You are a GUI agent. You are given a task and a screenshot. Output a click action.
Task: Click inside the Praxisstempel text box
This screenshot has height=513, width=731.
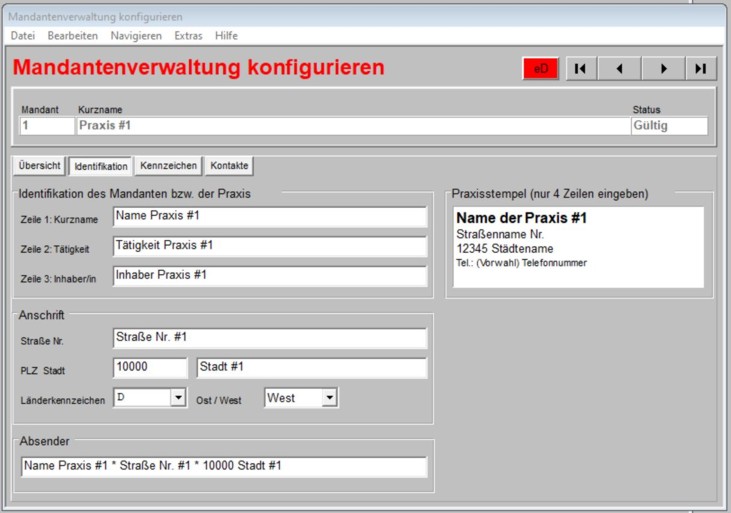coord(578,247)
